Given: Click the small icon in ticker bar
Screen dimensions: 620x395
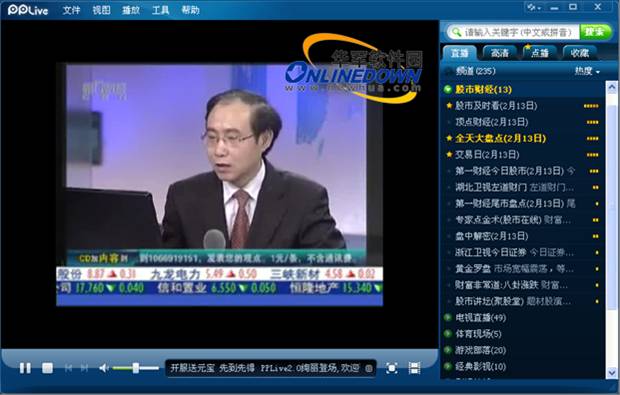Looking at the screenshot, I should click(x=369, y=369).
